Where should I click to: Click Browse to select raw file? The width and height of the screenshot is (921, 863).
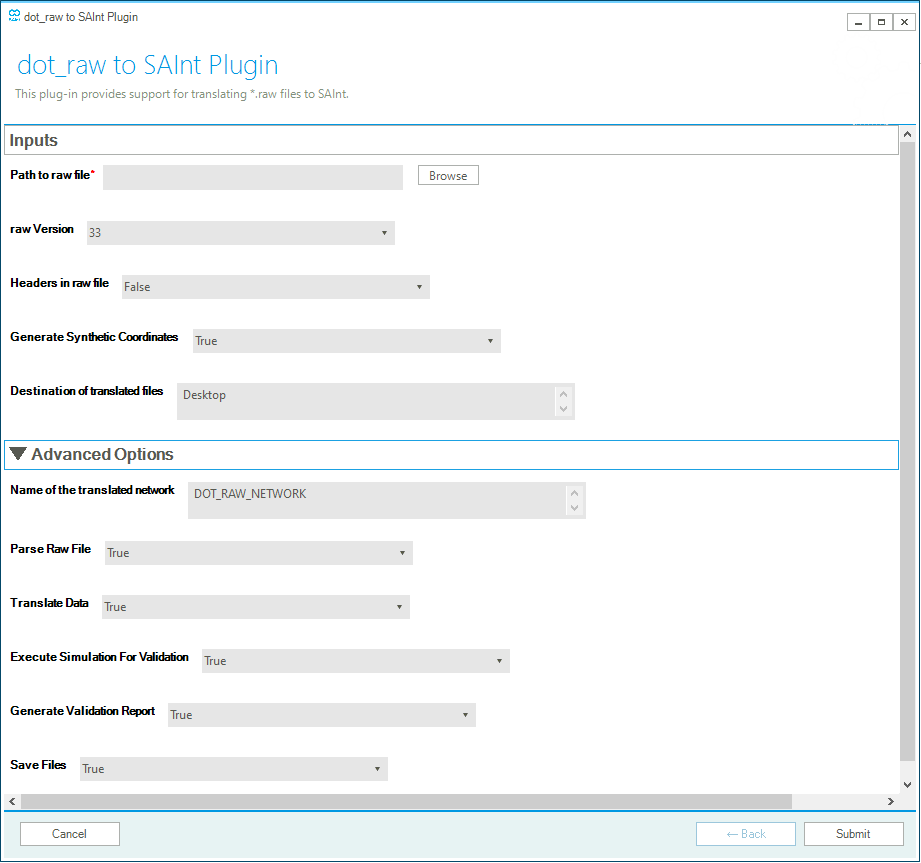(448, 175)
